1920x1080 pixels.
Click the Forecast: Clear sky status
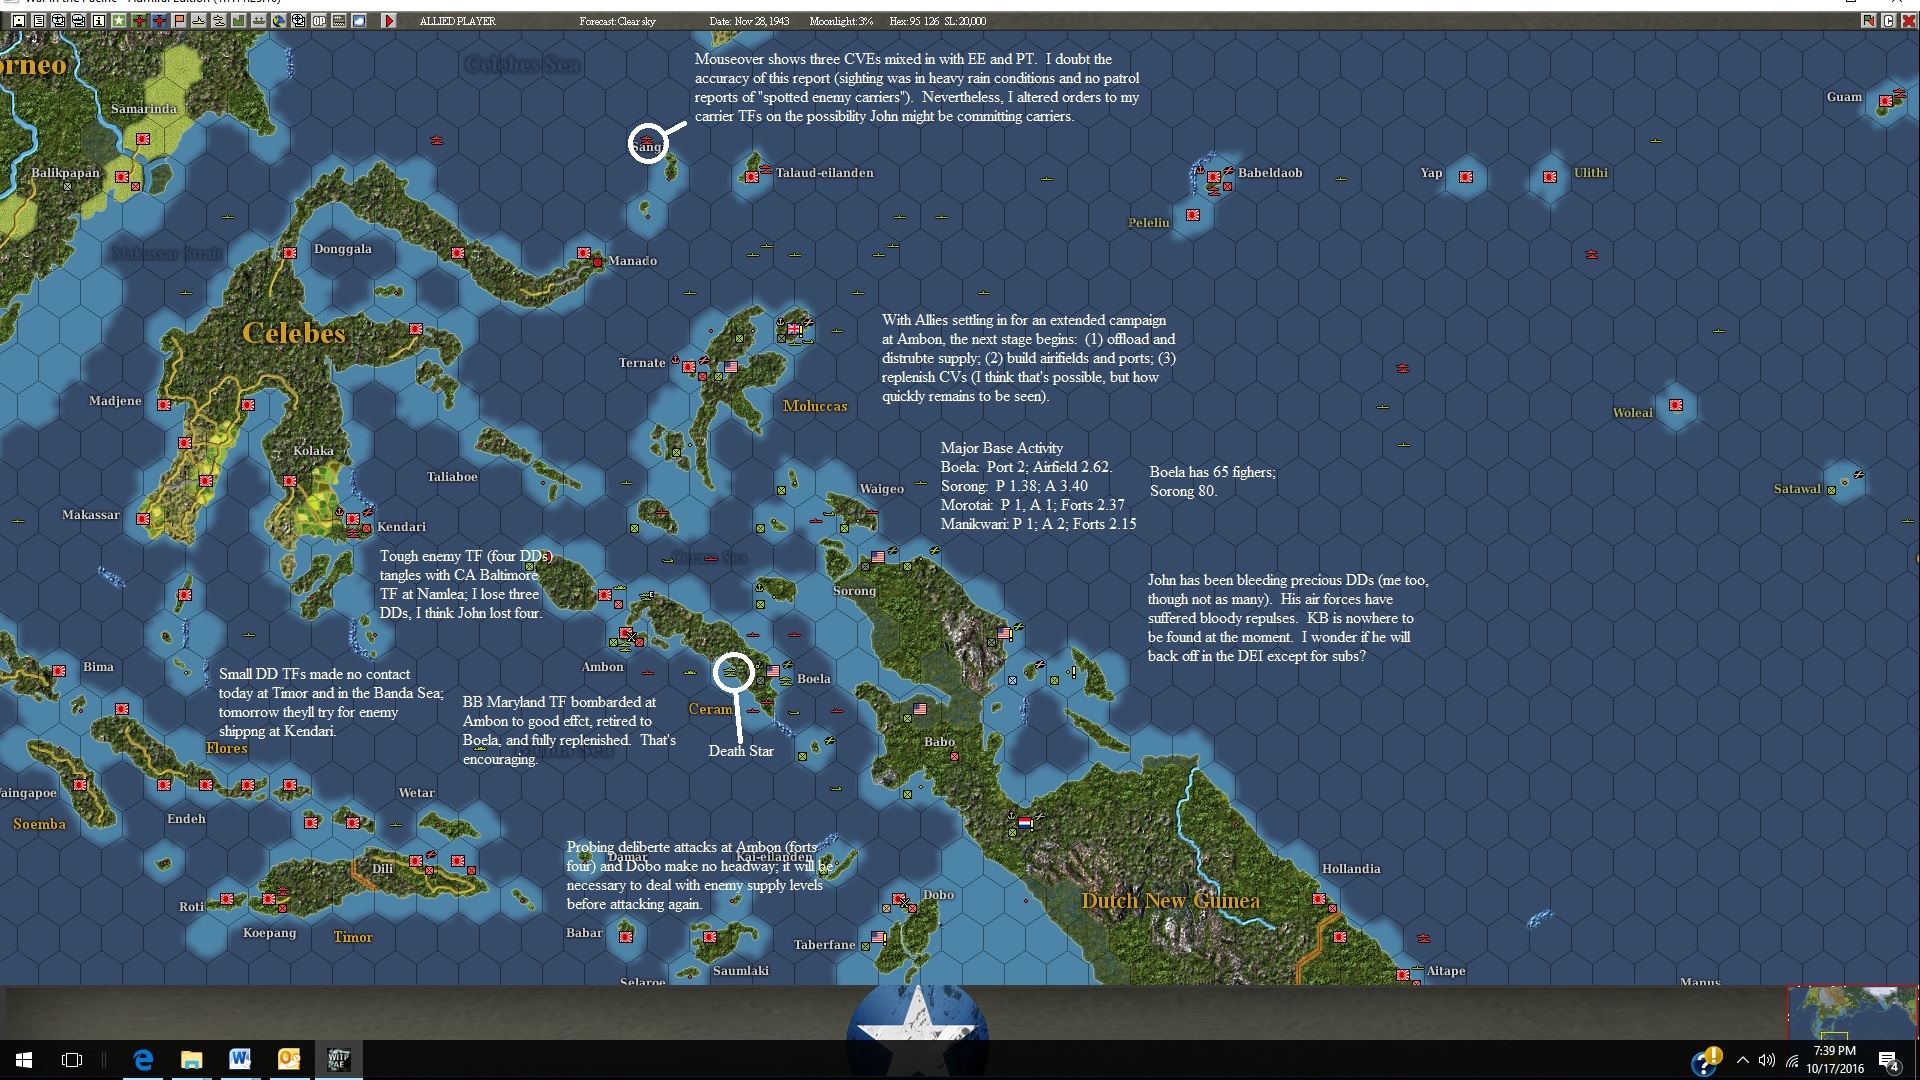[618, 21]
